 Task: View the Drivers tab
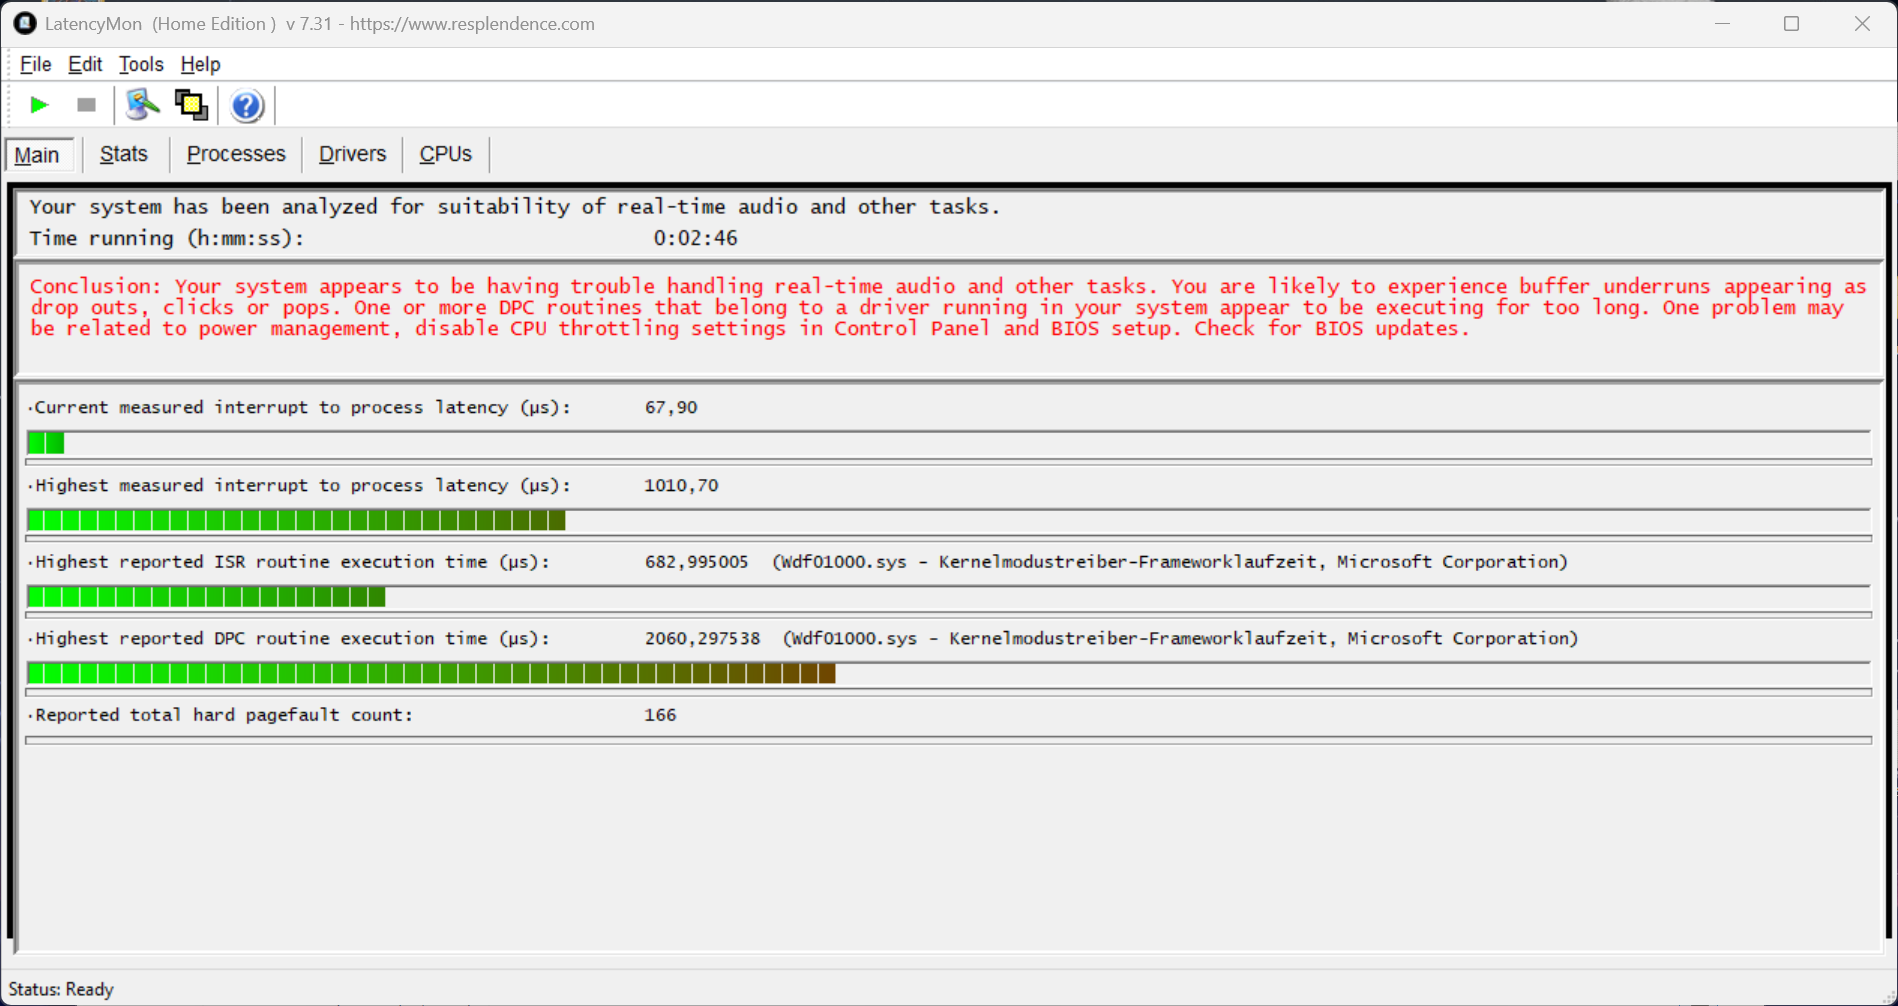[x=352, y=154]
